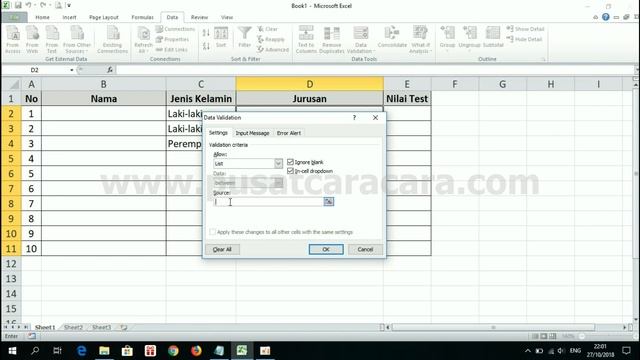Click Reapply filter

(x=271, y=39)
